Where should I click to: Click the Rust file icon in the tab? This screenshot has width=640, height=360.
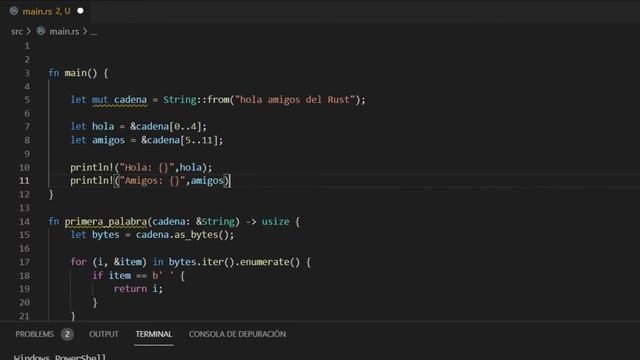(x=14, y=11)
